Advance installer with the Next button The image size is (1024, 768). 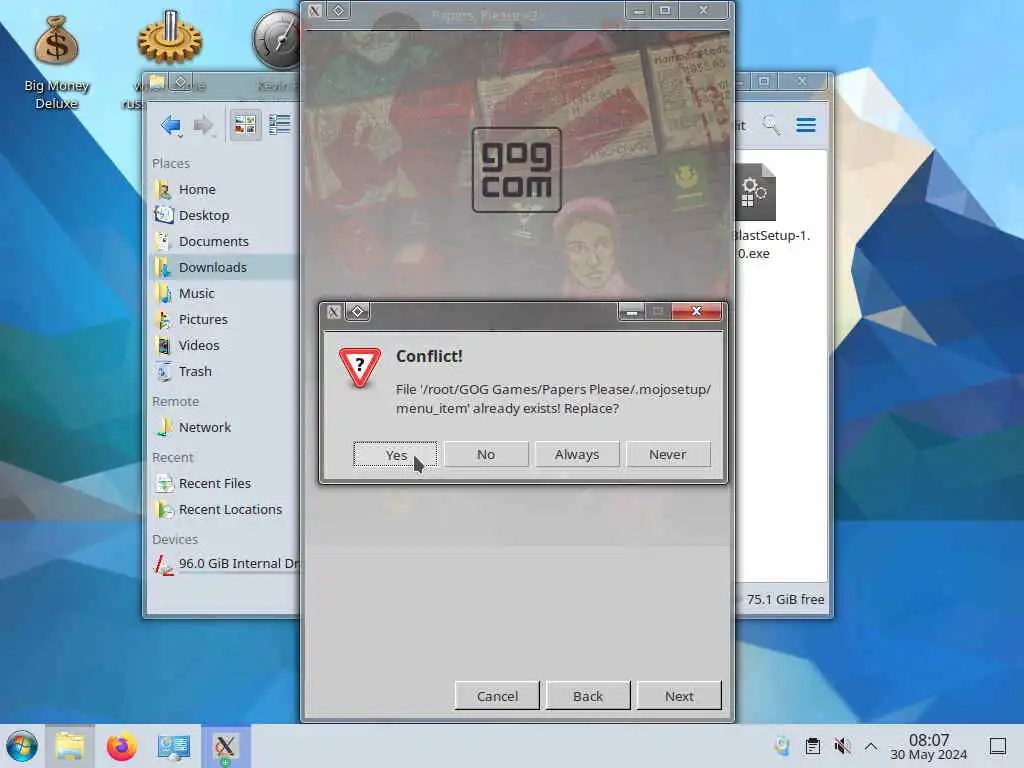(x=679, y=696)
